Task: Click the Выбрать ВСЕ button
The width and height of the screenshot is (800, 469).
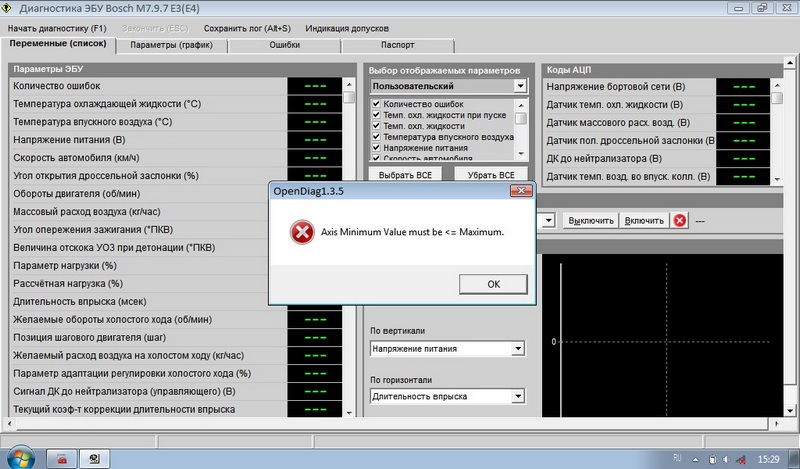Action: [x=405, y=175]
